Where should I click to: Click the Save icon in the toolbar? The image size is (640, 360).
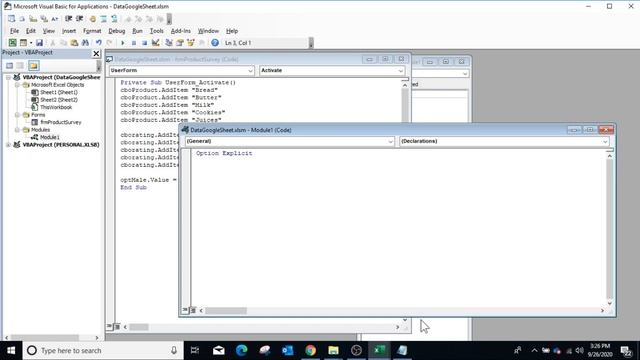39,42
